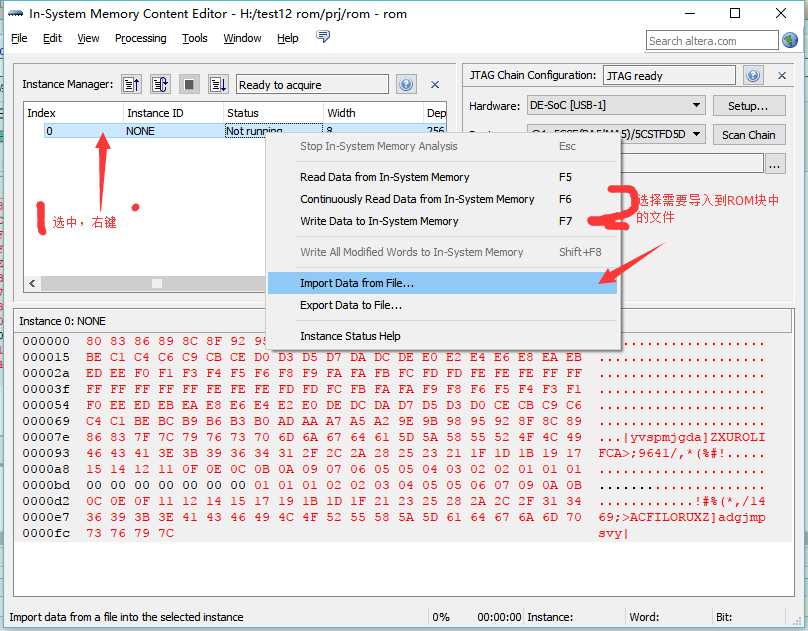Click address 000000 in hex view

pos(46,341)
